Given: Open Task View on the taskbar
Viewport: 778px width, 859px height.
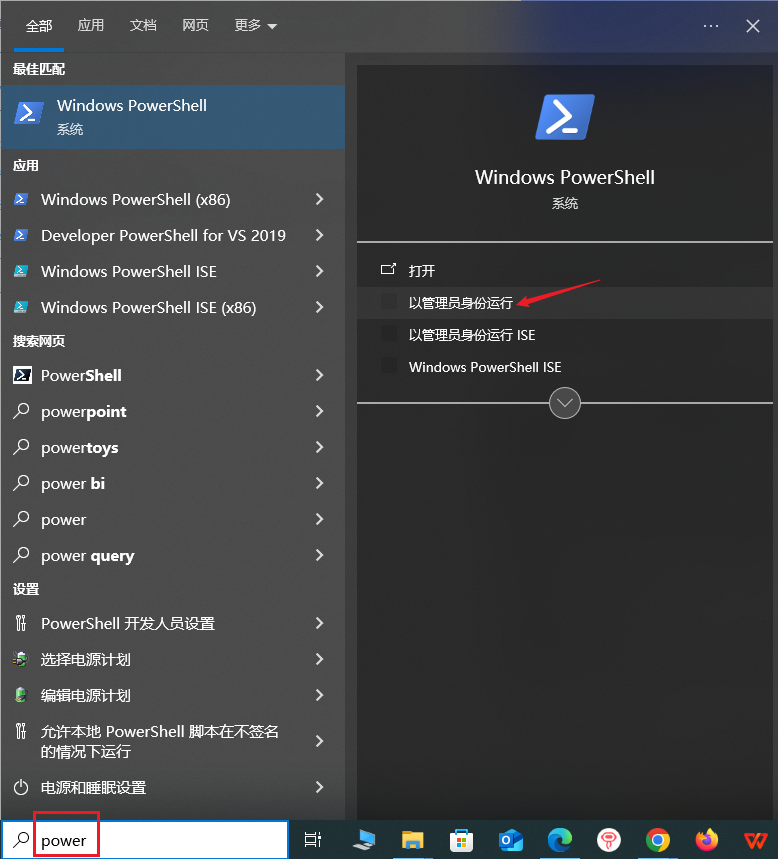Looking at the screenshot, I should [x=313, y=839].
